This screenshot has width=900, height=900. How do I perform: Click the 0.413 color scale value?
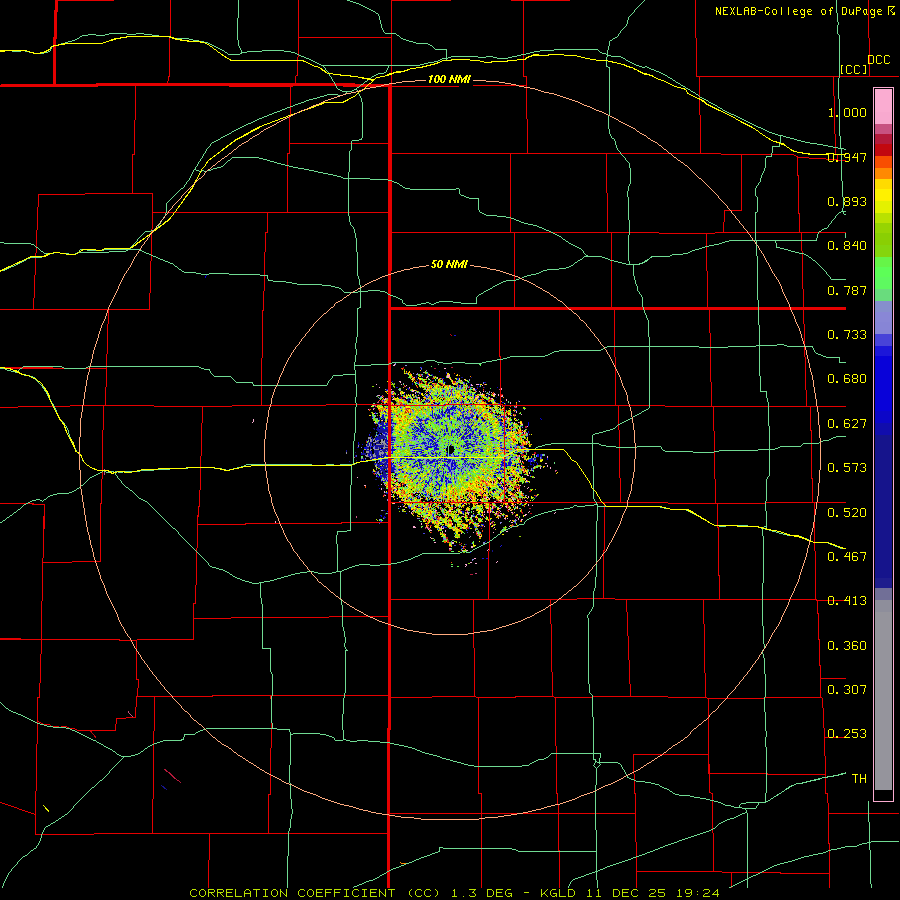847,601
